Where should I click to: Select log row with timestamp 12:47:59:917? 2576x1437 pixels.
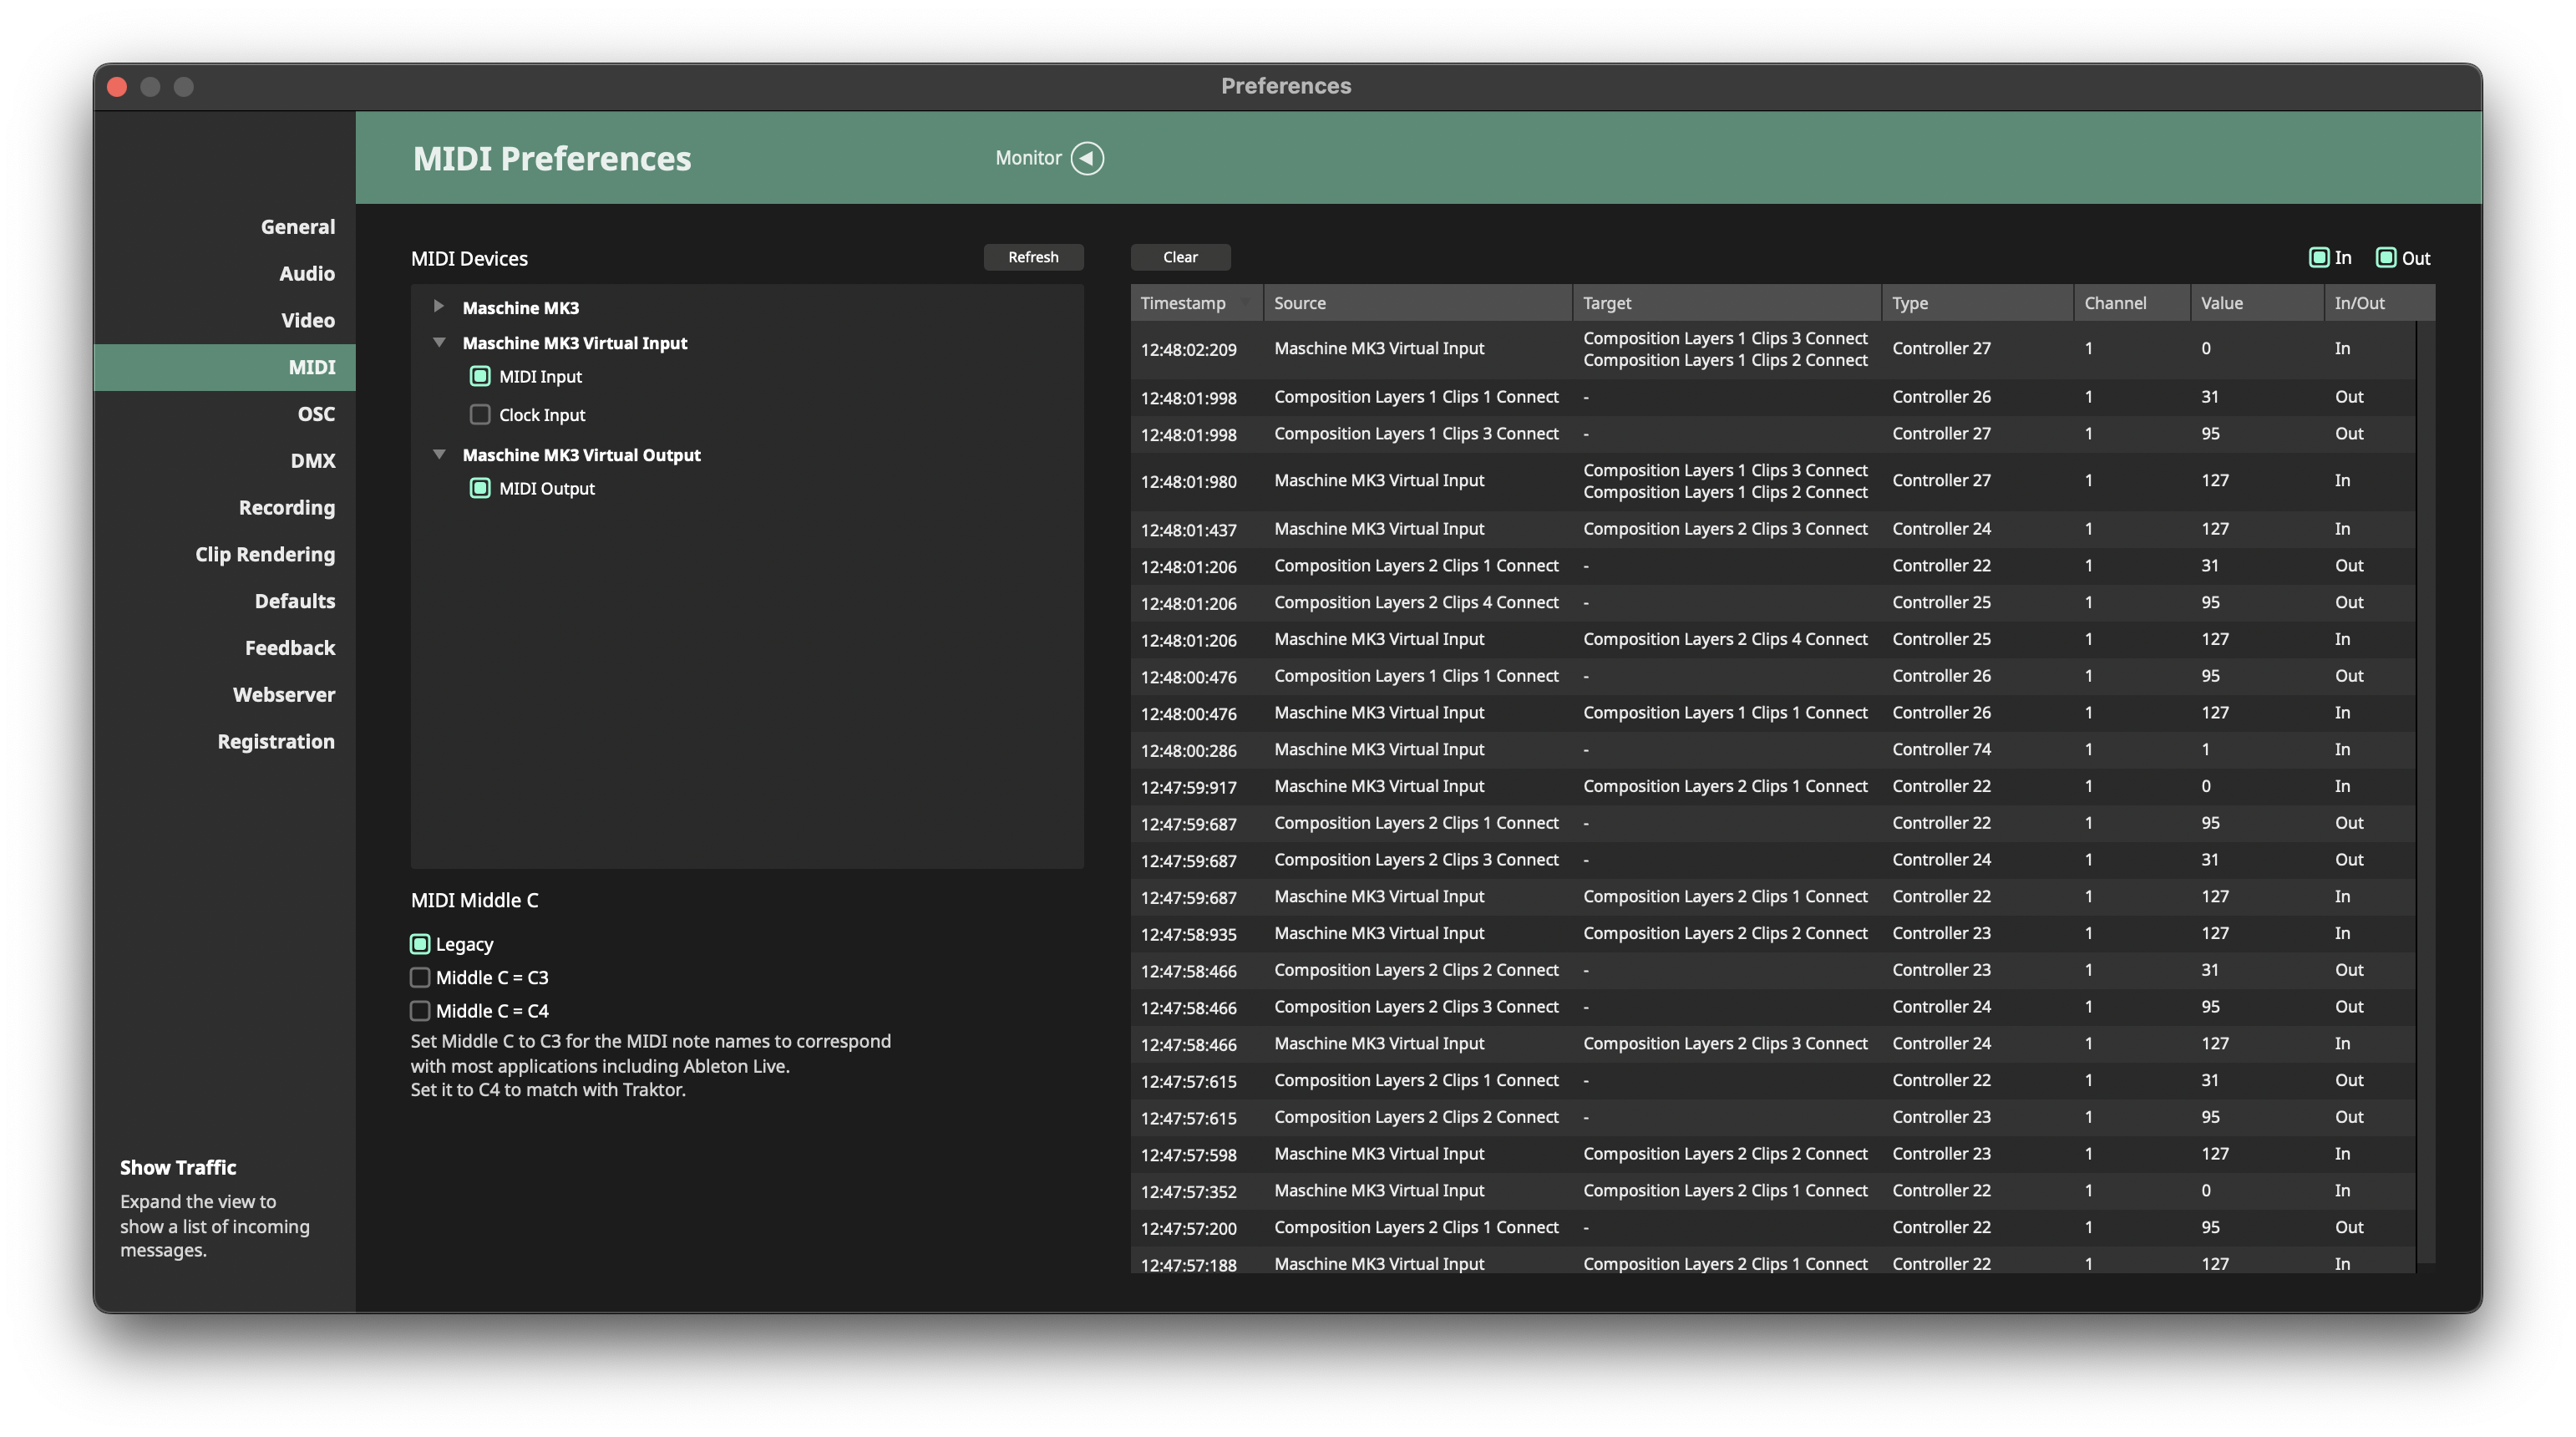tap(1773, 787)
